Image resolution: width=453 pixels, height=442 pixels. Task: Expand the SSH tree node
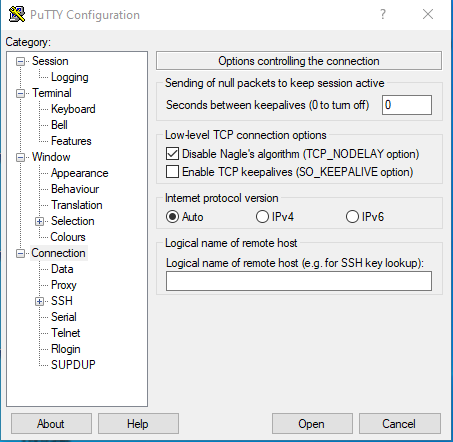39,301
